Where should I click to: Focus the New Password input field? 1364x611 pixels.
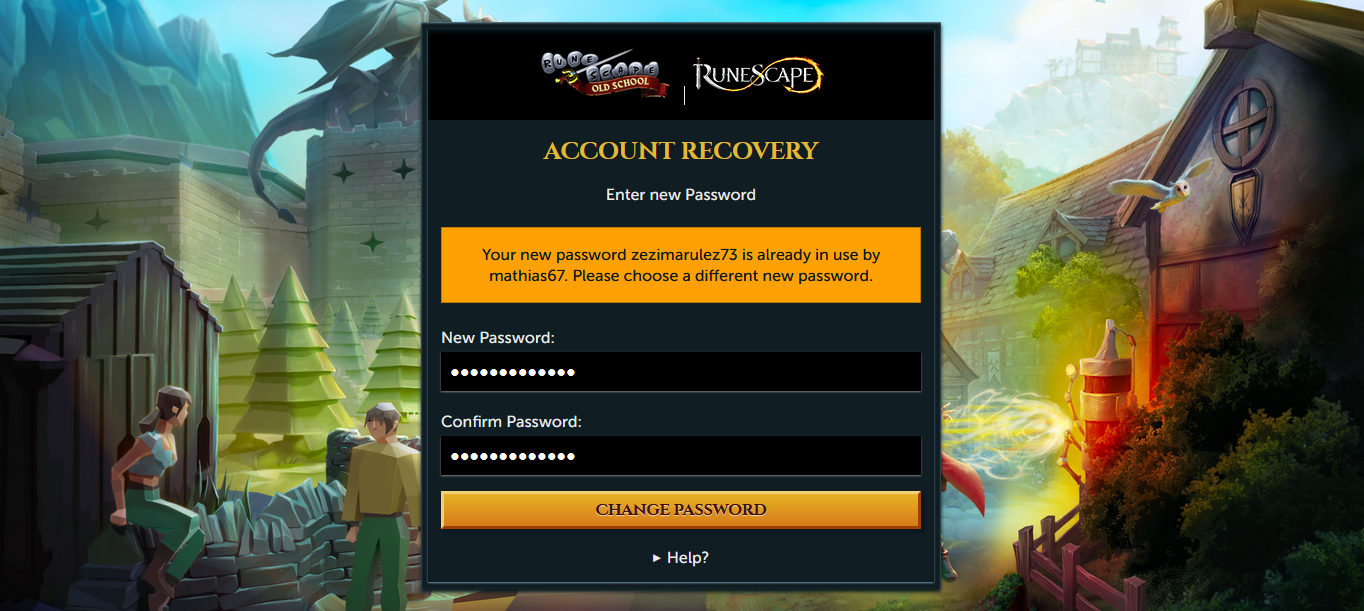click(681, 372)
